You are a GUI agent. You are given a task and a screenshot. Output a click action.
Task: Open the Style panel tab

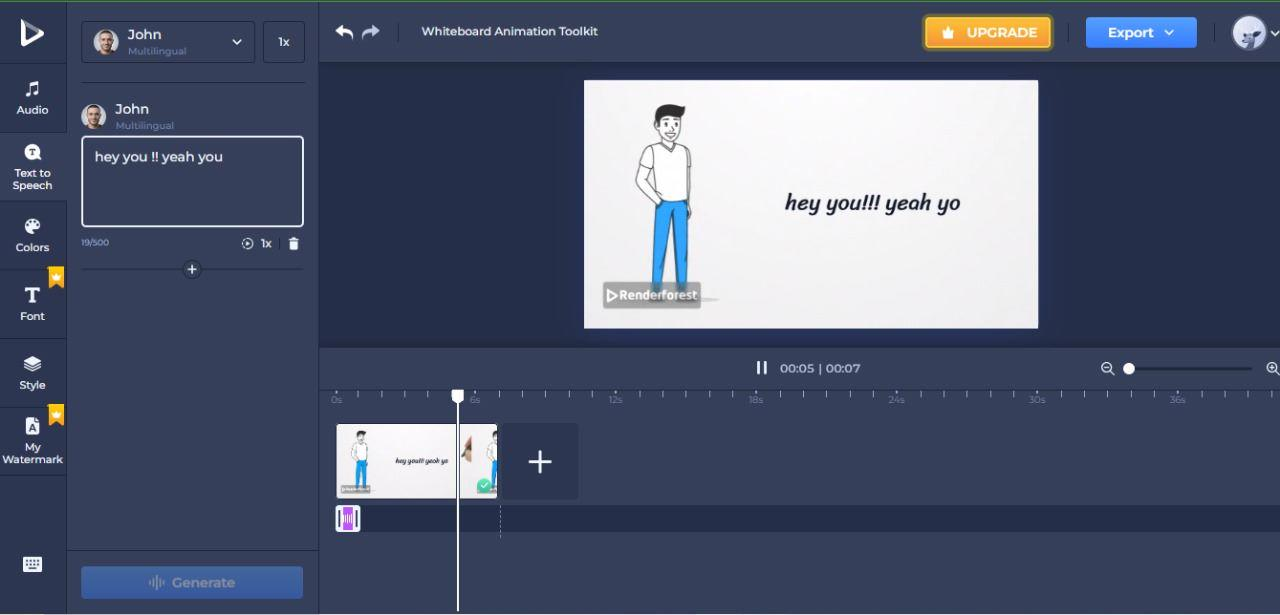[32, 373]
